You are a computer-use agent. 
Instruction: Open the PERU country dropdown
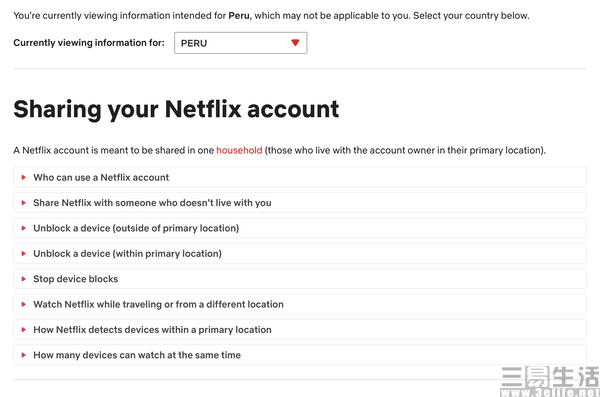click(x=240, y=43)
